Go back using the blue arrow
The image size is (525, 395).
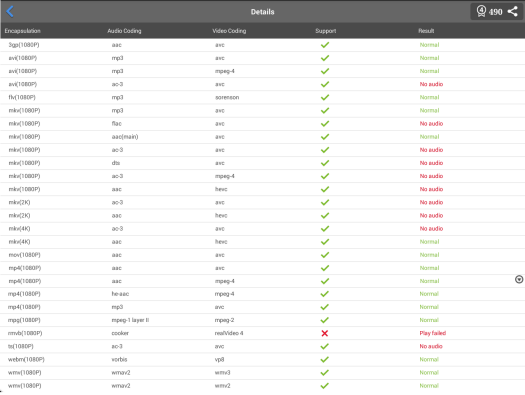coord(10,11)
